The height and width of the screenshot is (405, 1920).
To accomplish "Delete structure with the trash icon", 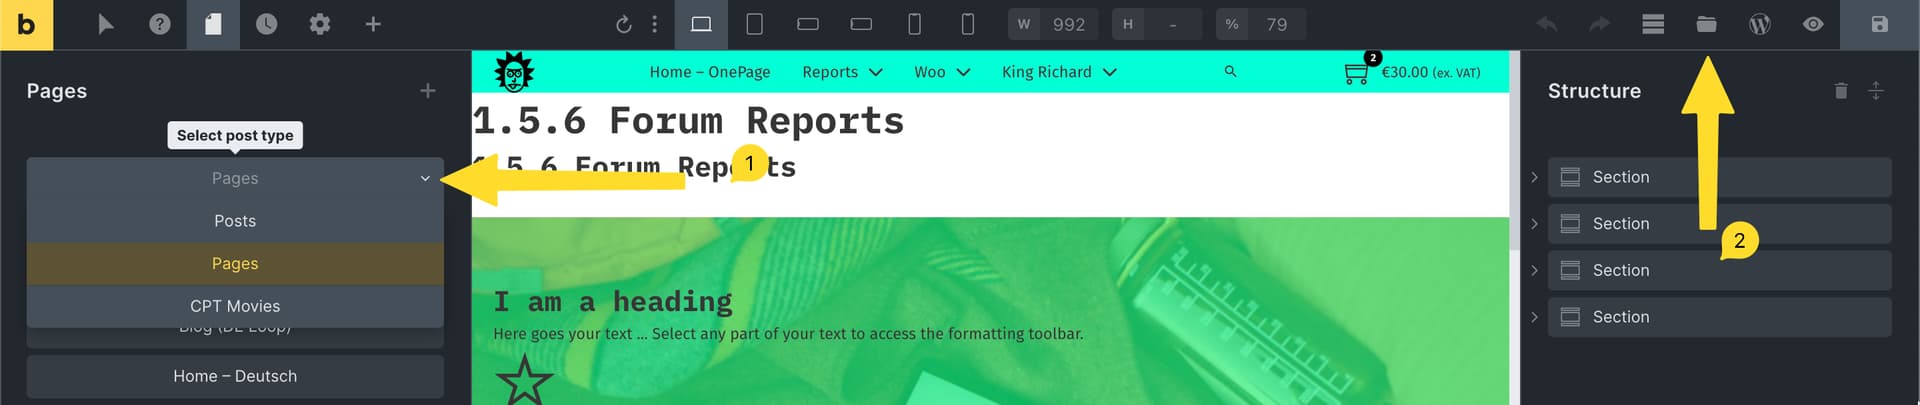I will point(1841,91).
